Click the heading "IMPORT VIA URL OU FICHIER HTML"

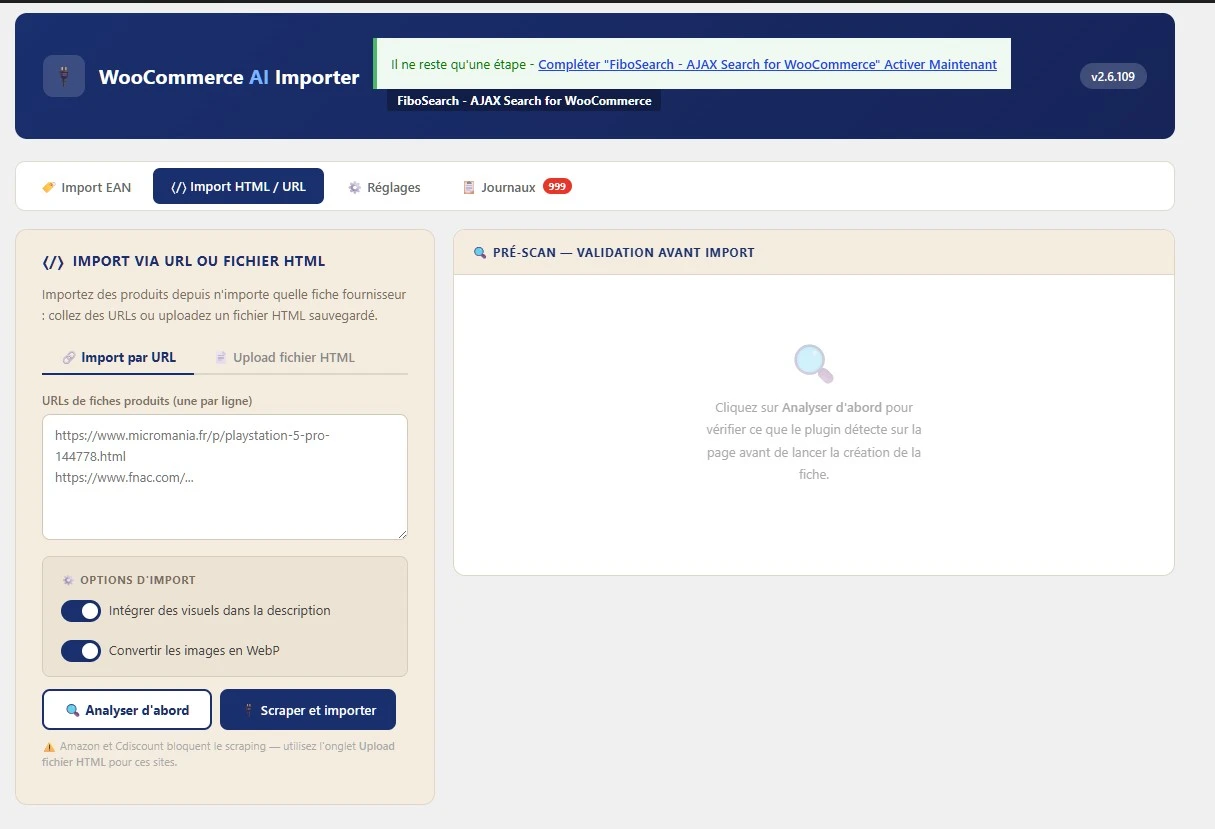(199, 262)
